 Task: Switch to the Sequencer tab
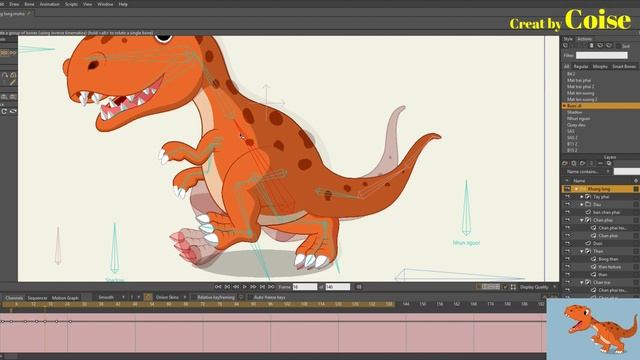[37, 298]
